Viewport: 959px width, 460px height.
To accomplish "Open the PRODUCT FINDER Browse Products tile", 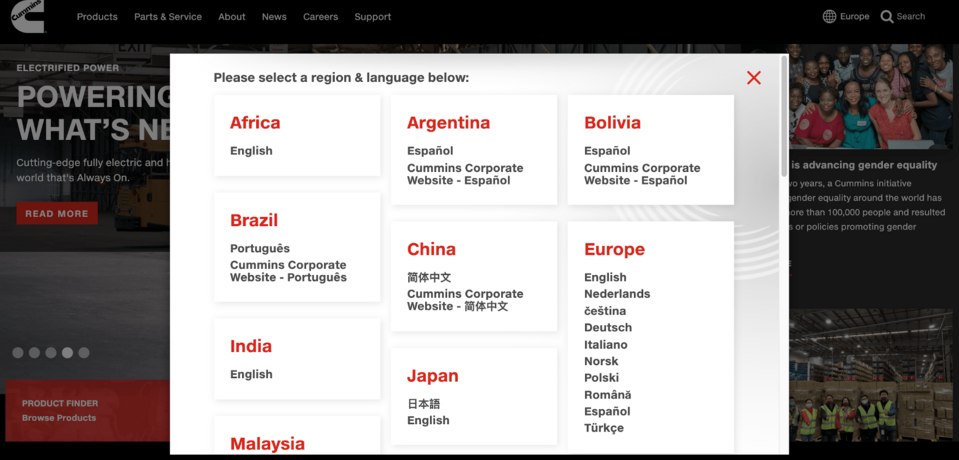I will coord(87,410).
